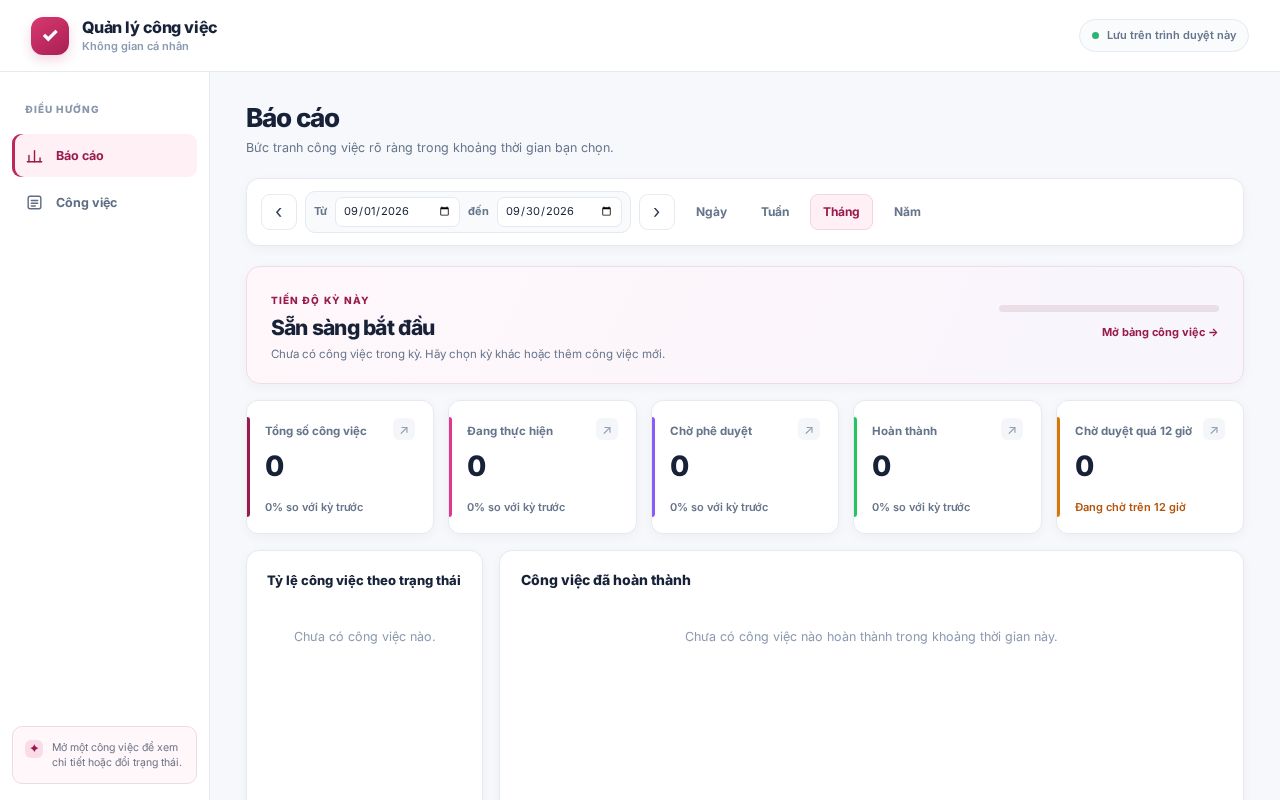Click the list icon beside Công việc
The image size is (1280, 800).
(34, 203)
